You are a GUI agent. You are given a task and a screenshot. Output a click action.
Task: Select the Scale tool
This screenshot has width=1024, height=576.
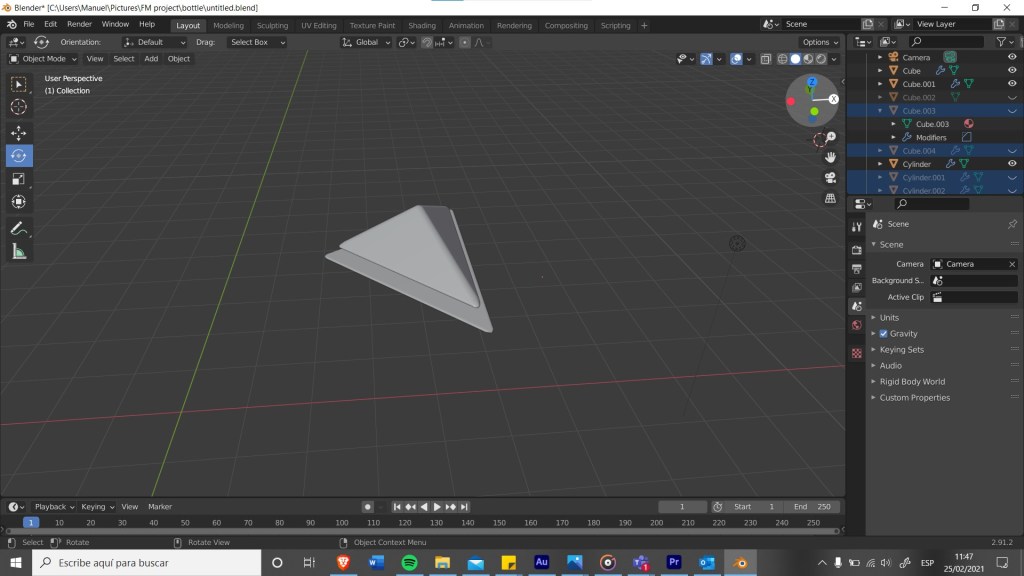[x=18, y=179]
